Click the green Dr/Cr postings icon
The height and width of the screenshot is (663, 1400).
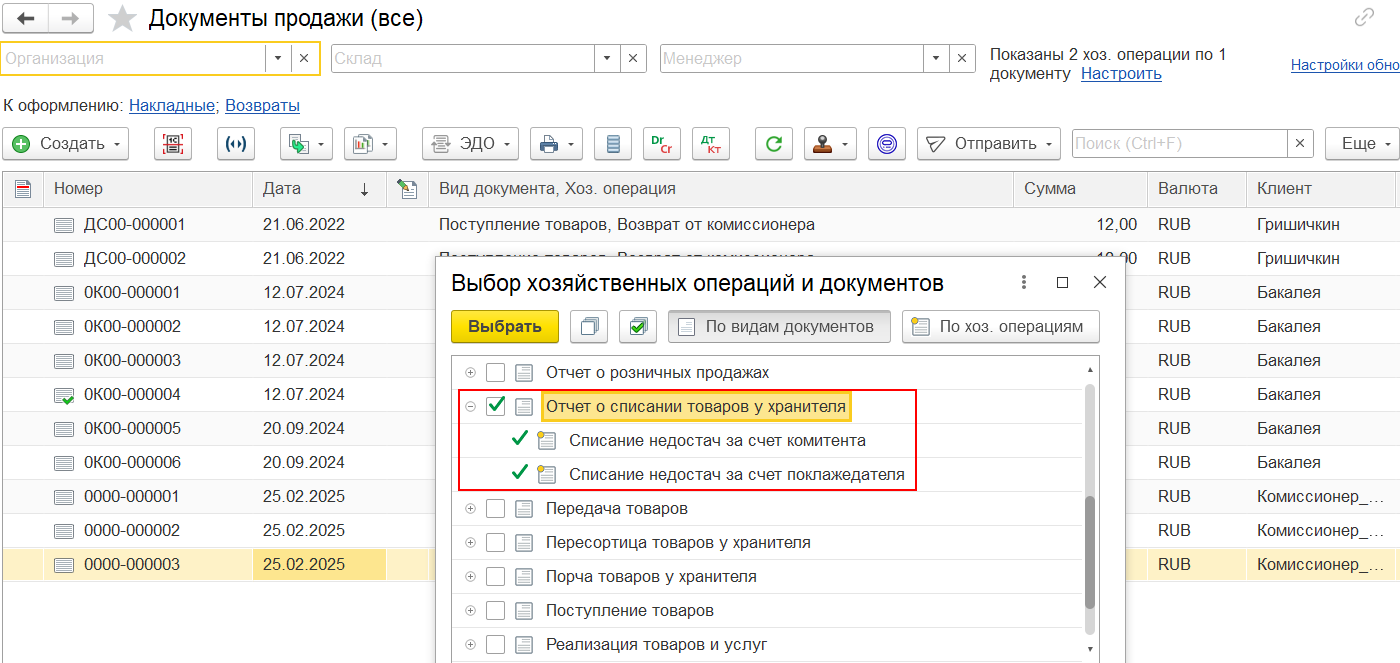[x=661, y=144]
